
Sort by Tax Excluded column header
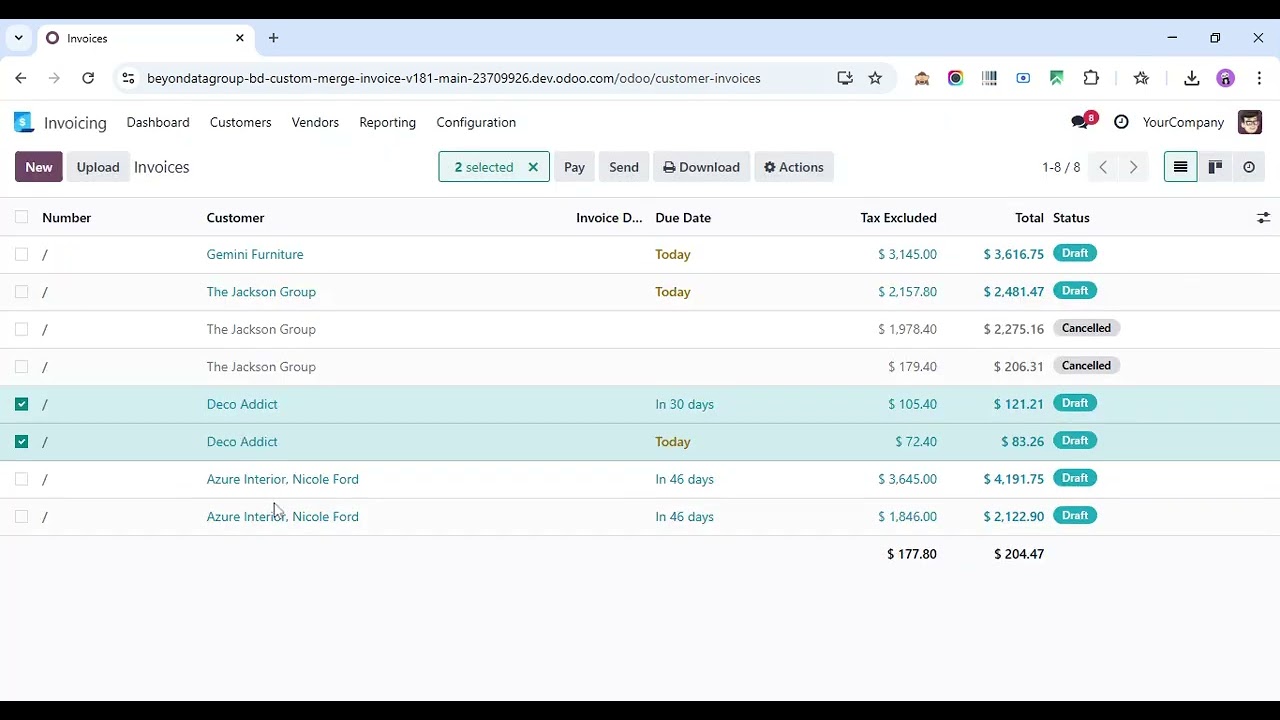point(898,218)
